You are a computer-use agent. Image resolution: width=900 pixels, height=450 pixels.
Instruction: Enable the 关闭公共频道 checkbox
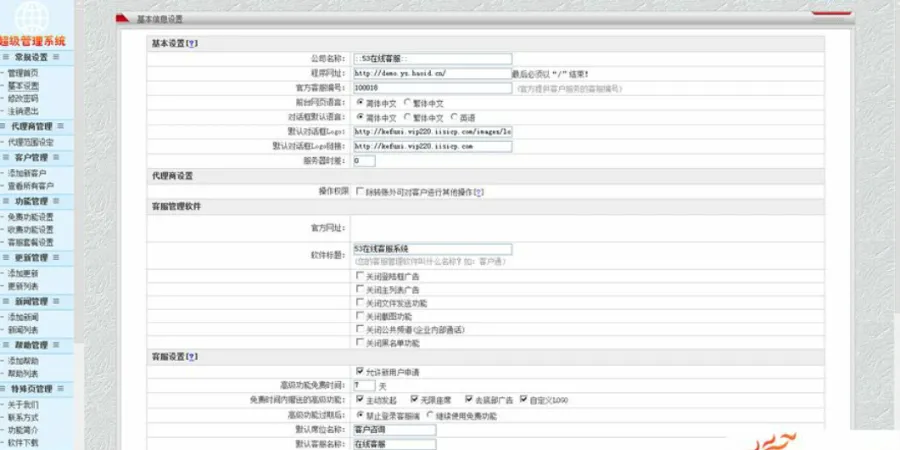(x=360, y=329)
